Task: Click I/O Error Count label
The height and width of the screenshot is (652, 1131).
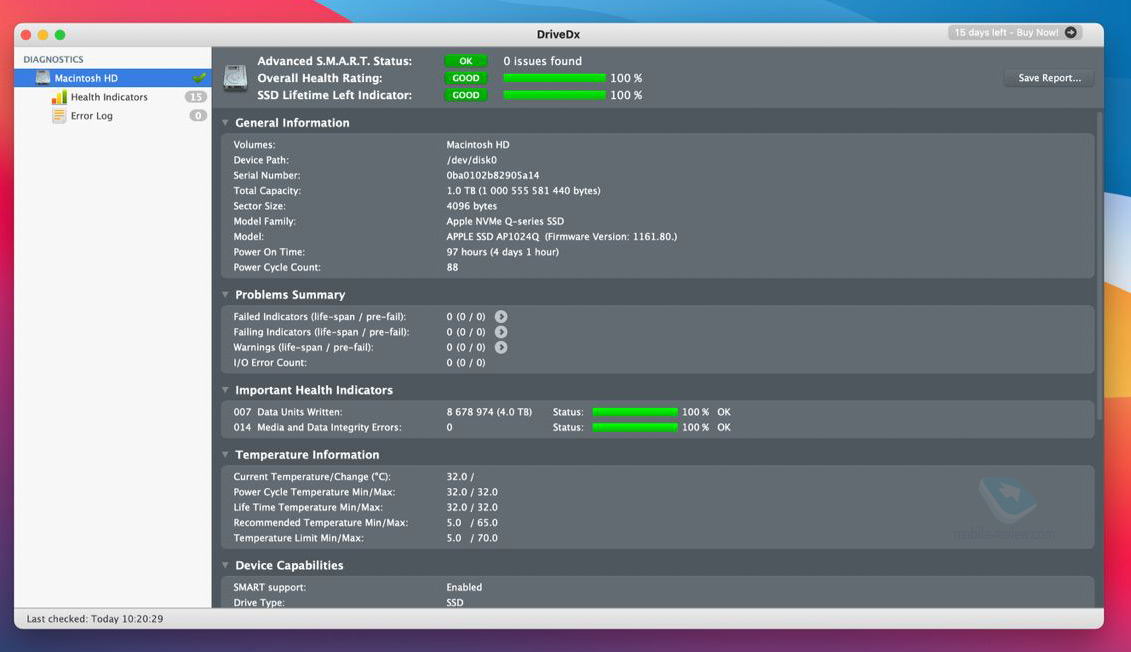Action: 270,363
